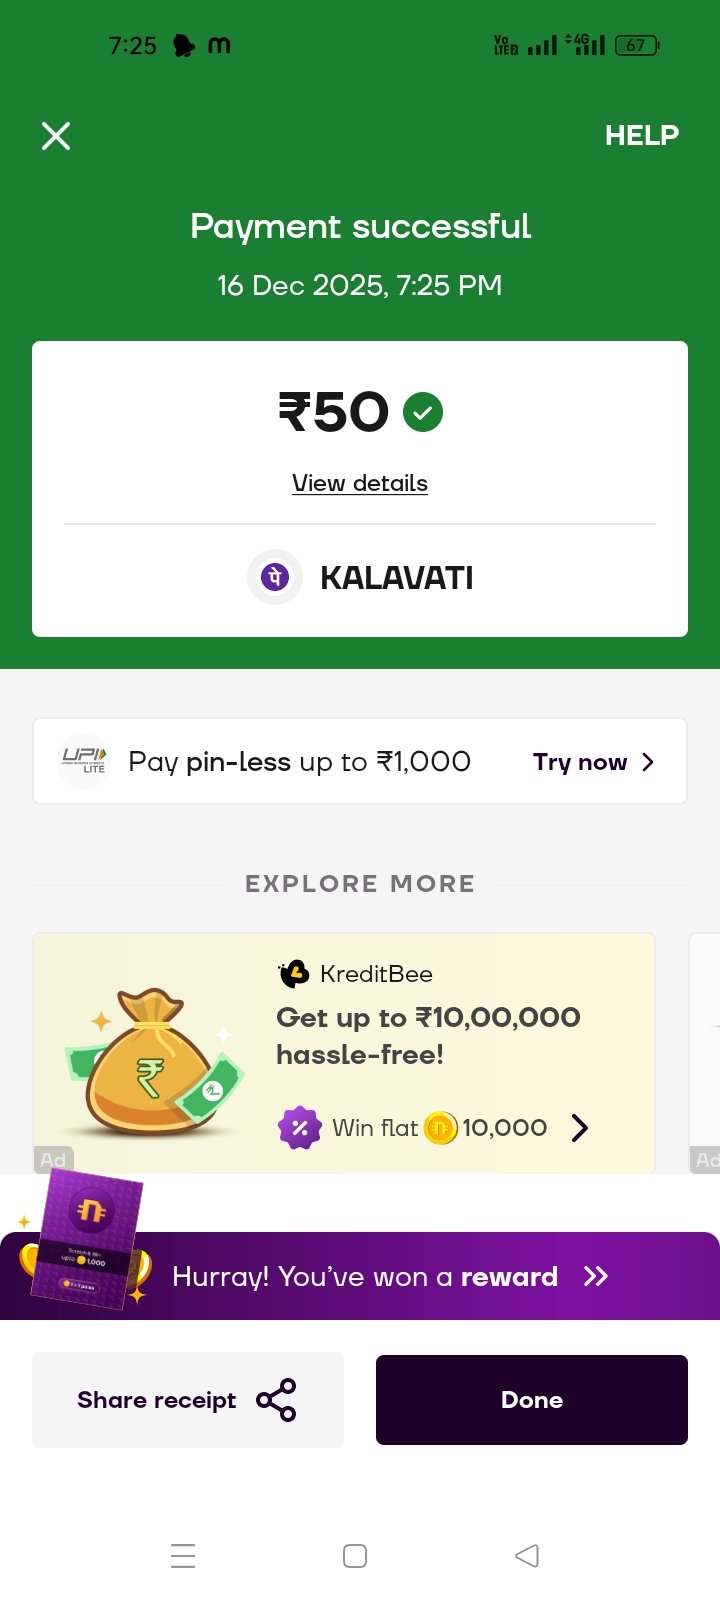Tap the PhonePe logo beside KALAVATI
The image size is (720, 1600).
(x=275, y=577)
